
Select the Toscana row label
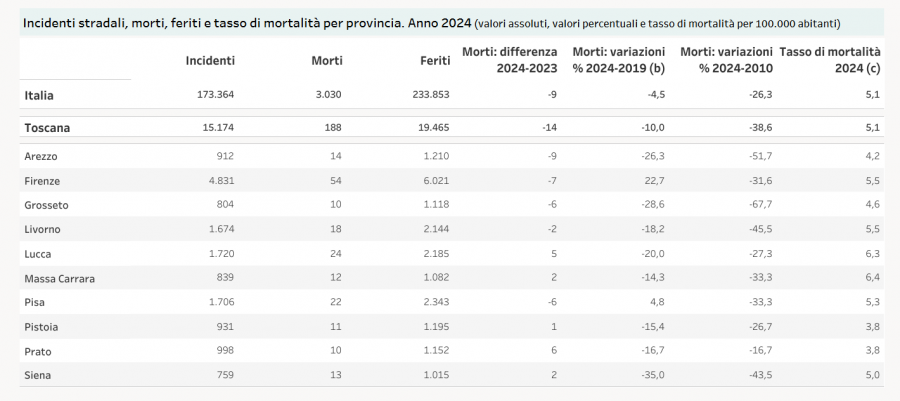tap(46, 128)
